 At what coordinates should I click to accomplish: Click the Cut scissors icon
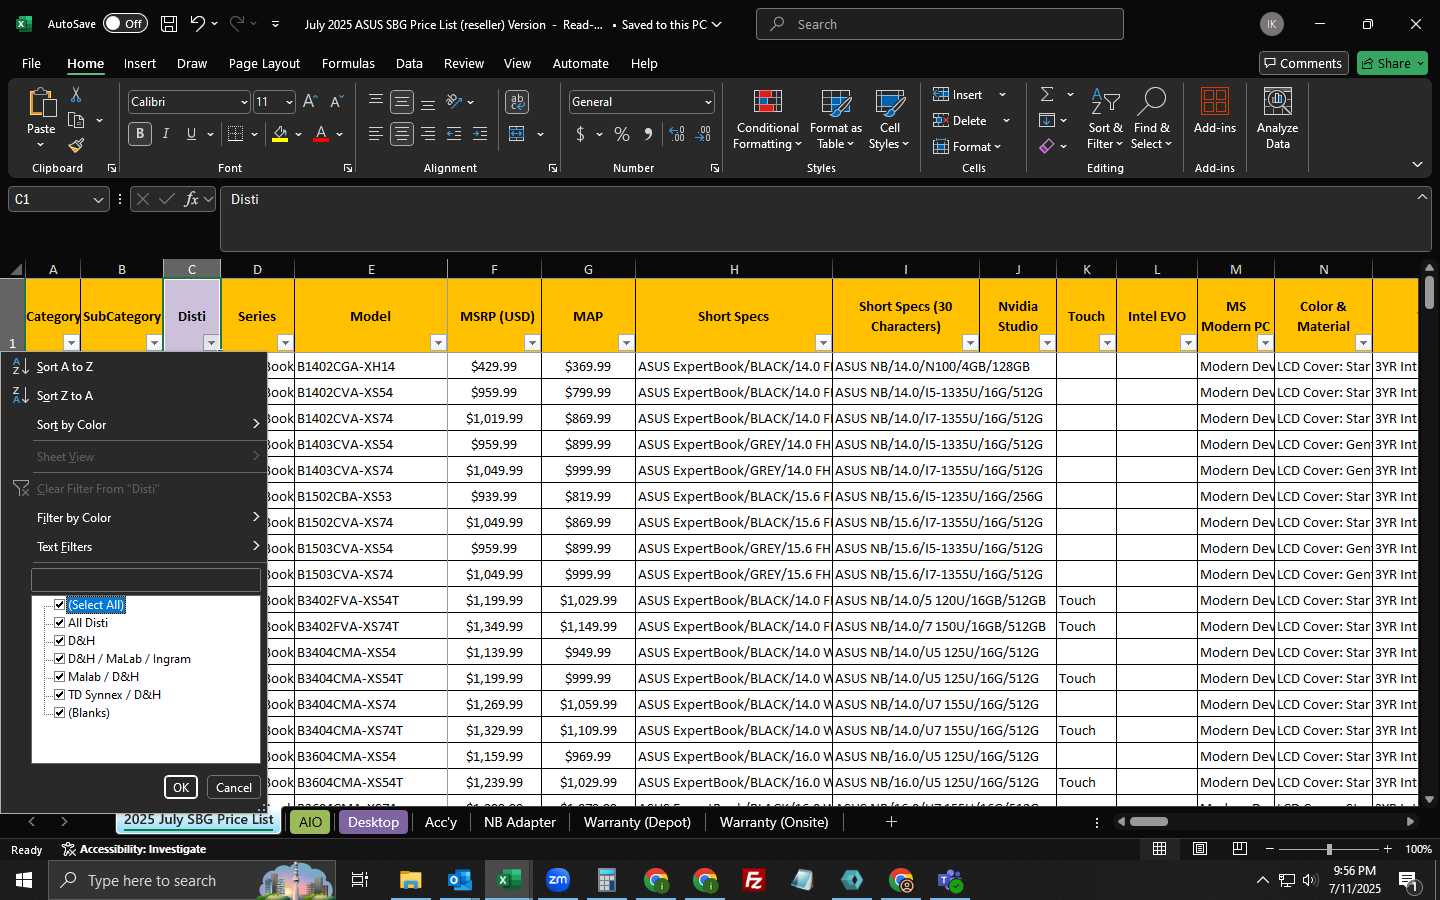[x=76, y=94]
